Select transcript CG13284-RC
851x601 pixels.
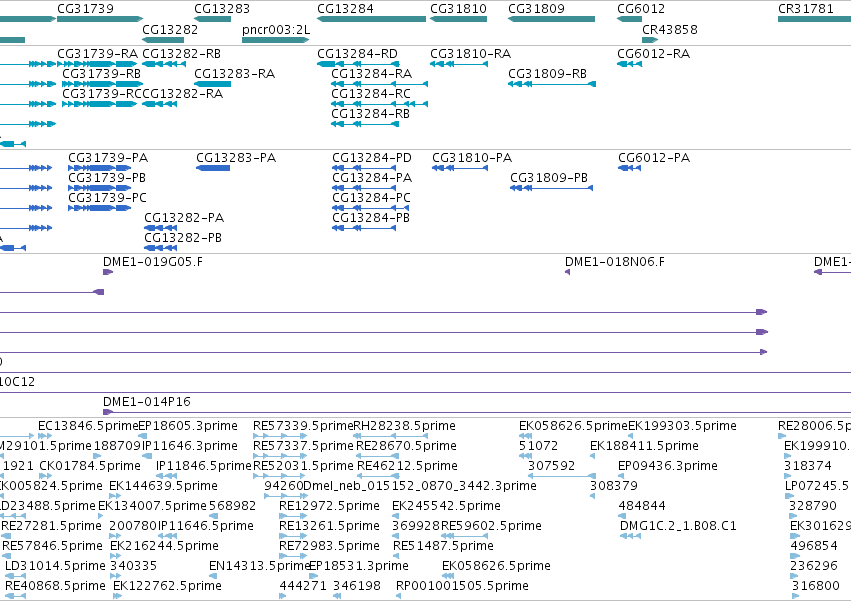[x=371, y=94]
